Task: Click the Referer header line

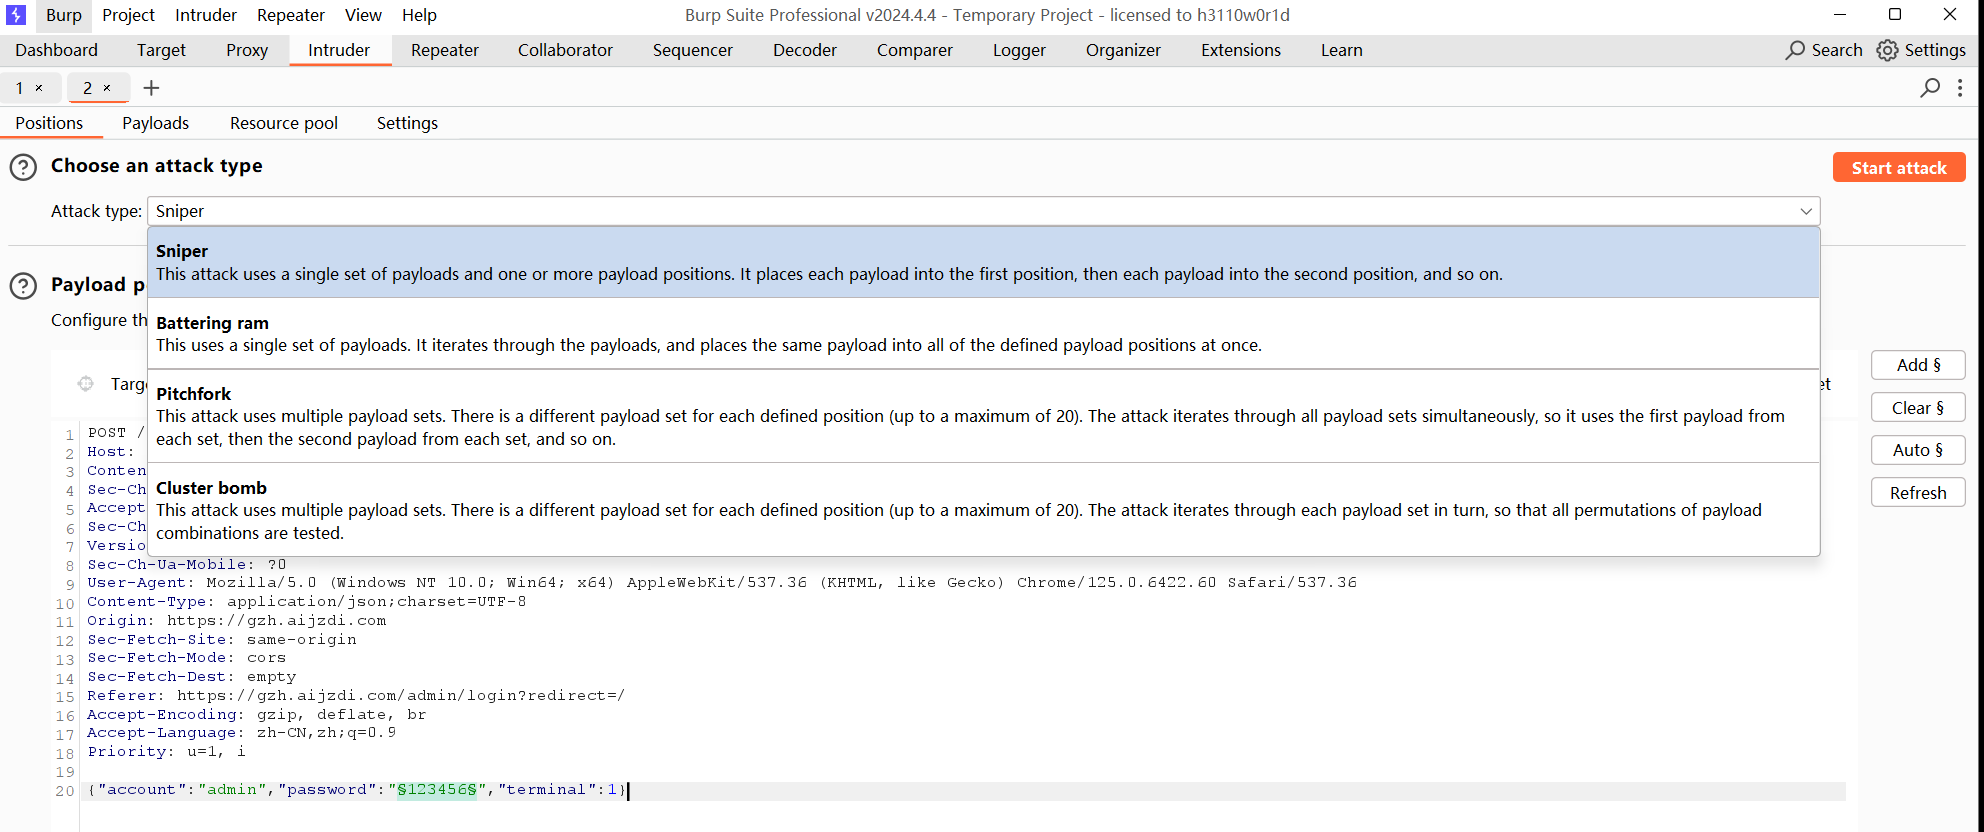Action: pos(356,696)
